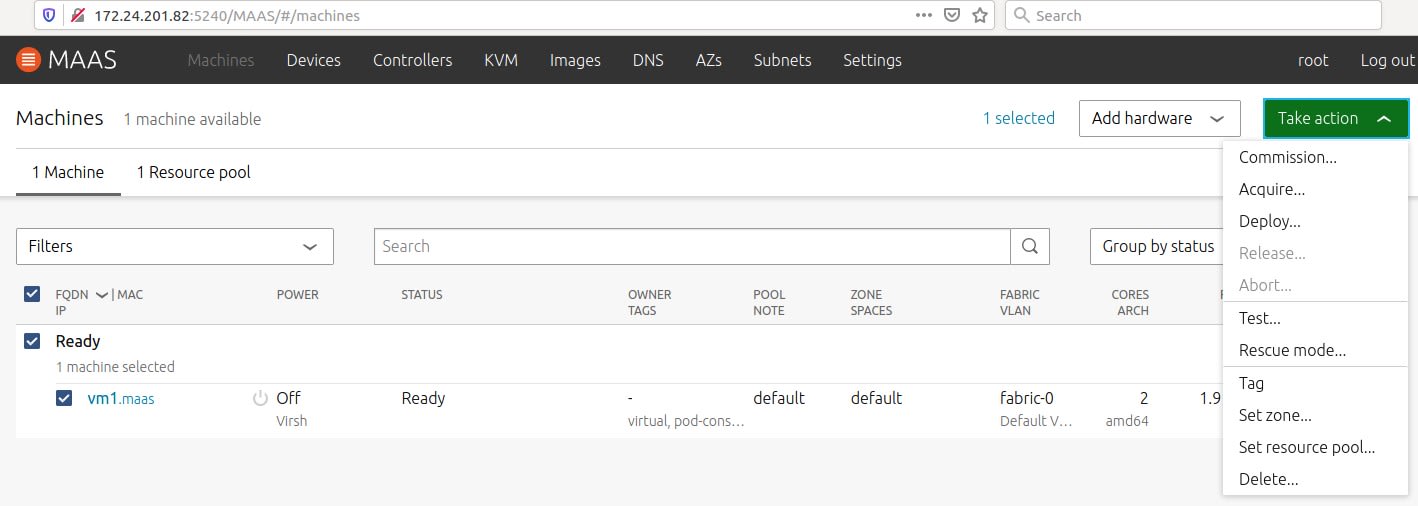Click the search magnifier button beside Search field
1418x506 pixels.
tap(1030, 246)
